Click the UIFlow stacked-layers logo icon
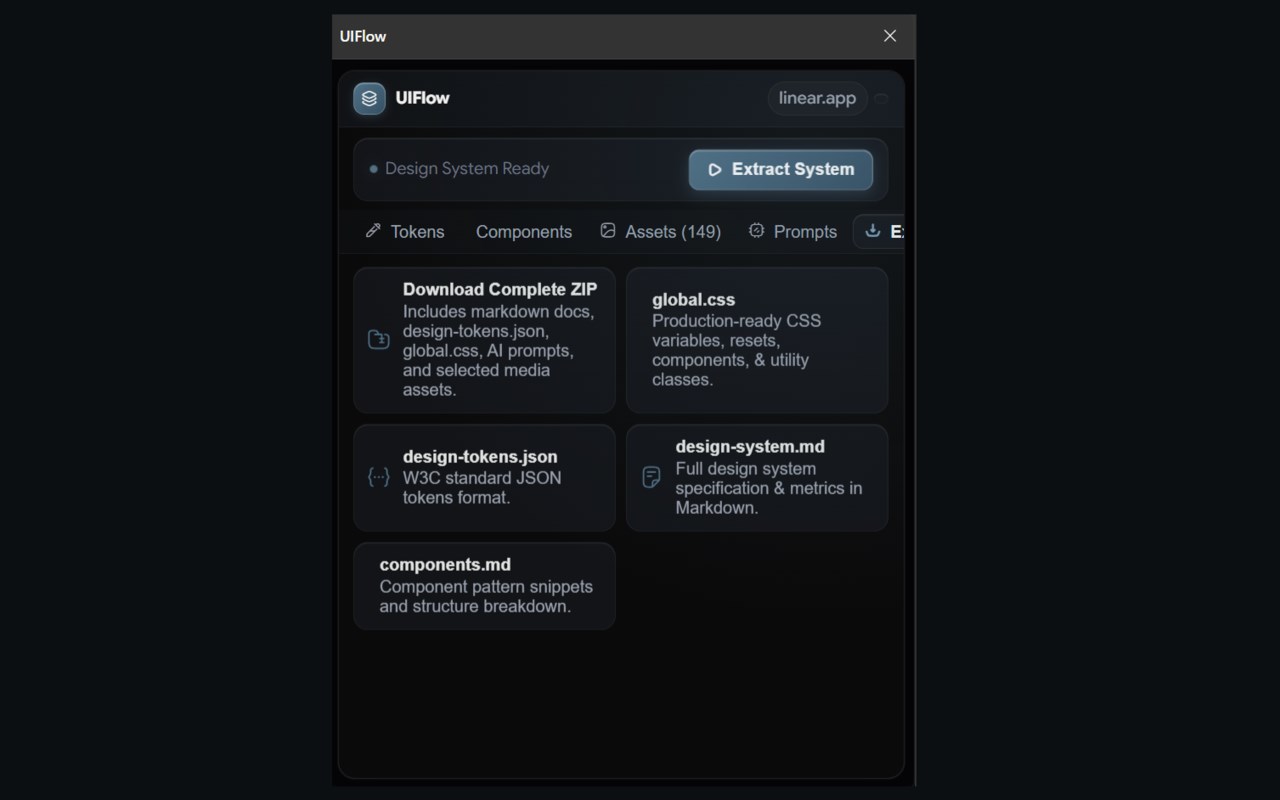1280x800 pixels. (x=369, y=98)
